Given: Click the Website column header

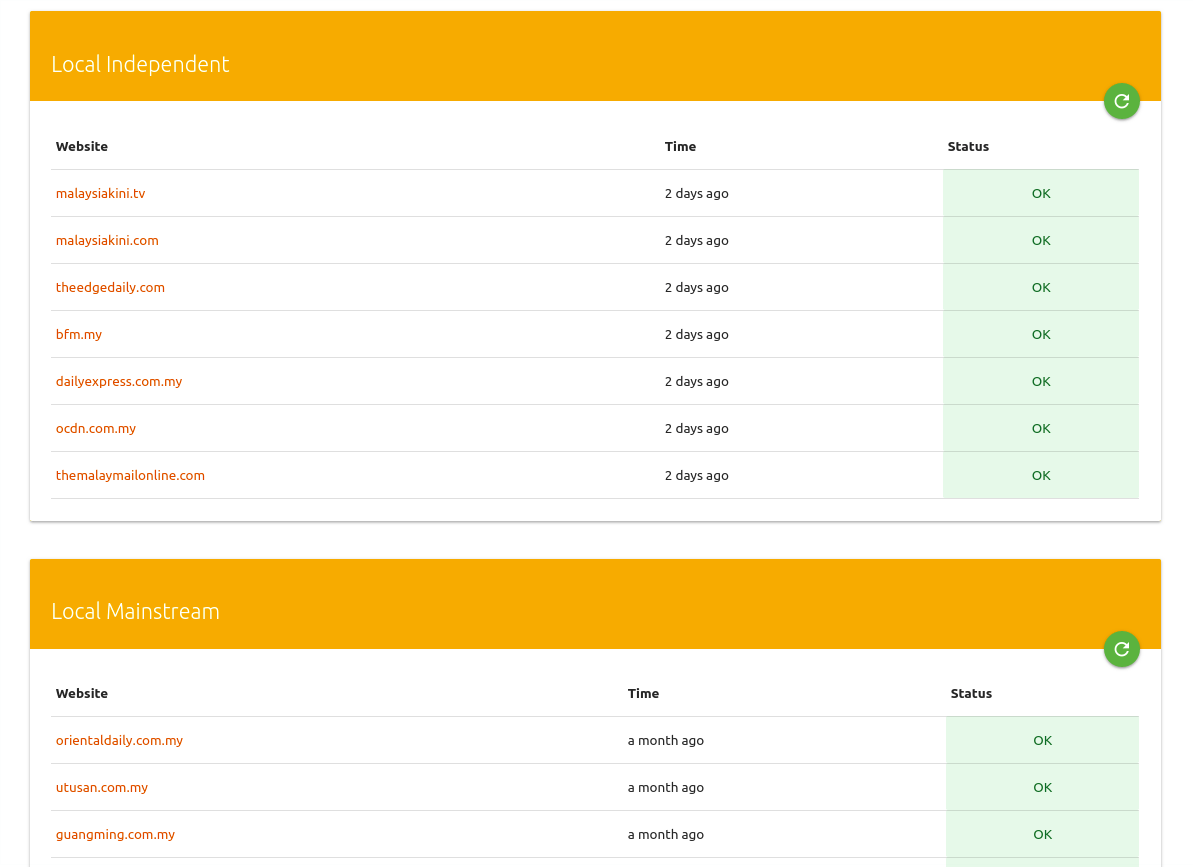Looking at the screenshot, I should point(82,146).
